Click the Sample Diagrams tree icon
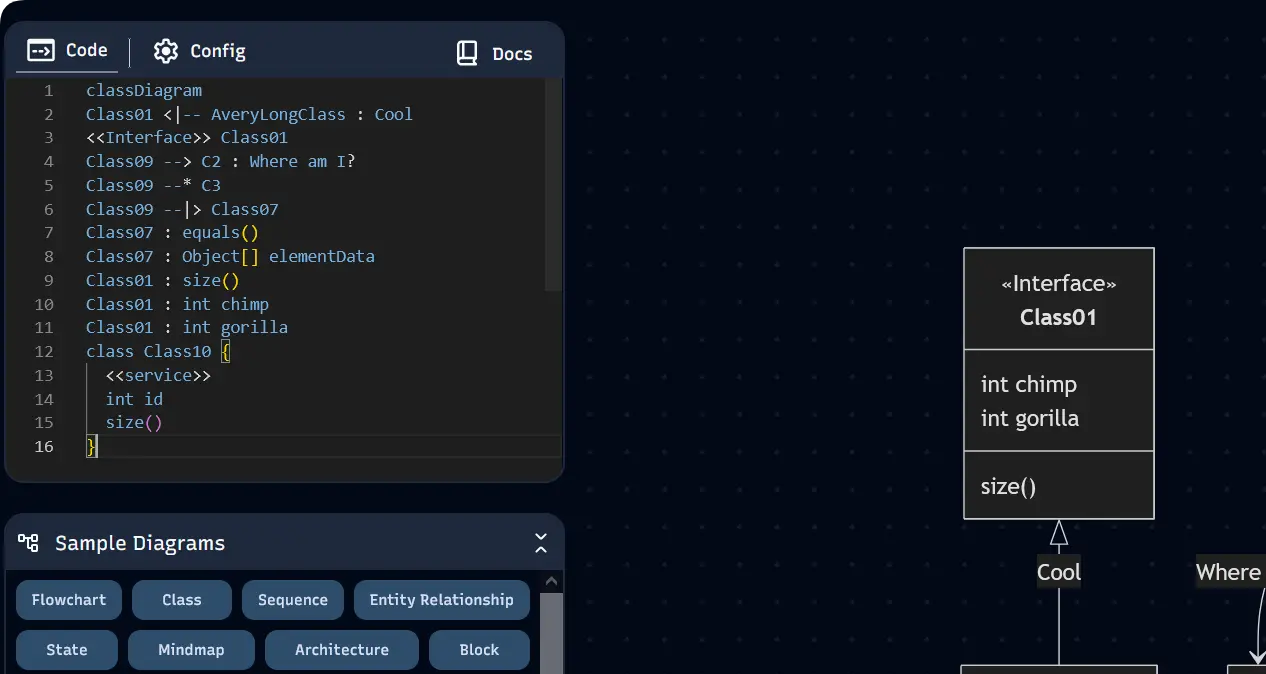The width and height of the screenshot is (1266, 674). [29, 543]
